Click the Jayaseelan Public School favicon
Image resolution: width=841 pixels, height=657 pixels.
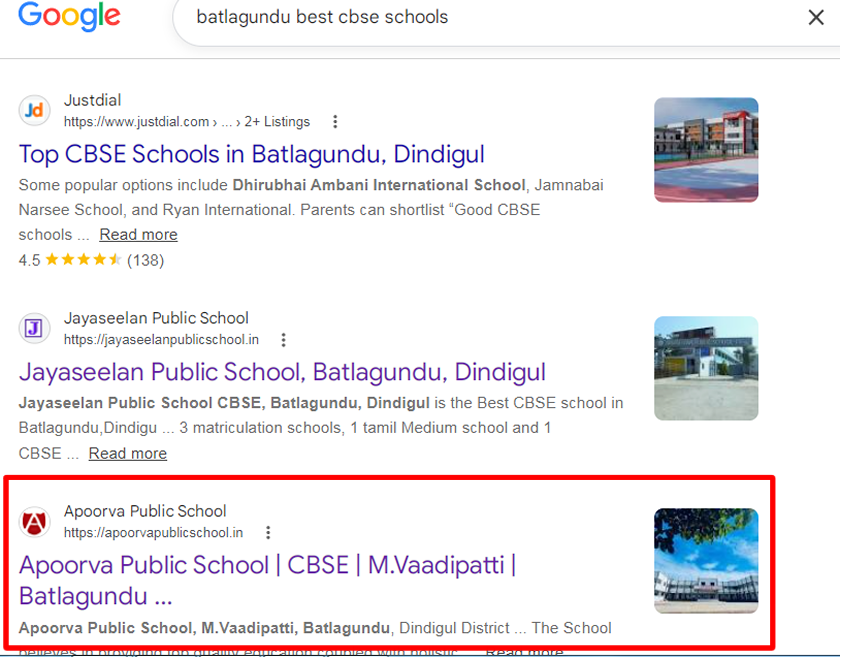coord(34,328)
